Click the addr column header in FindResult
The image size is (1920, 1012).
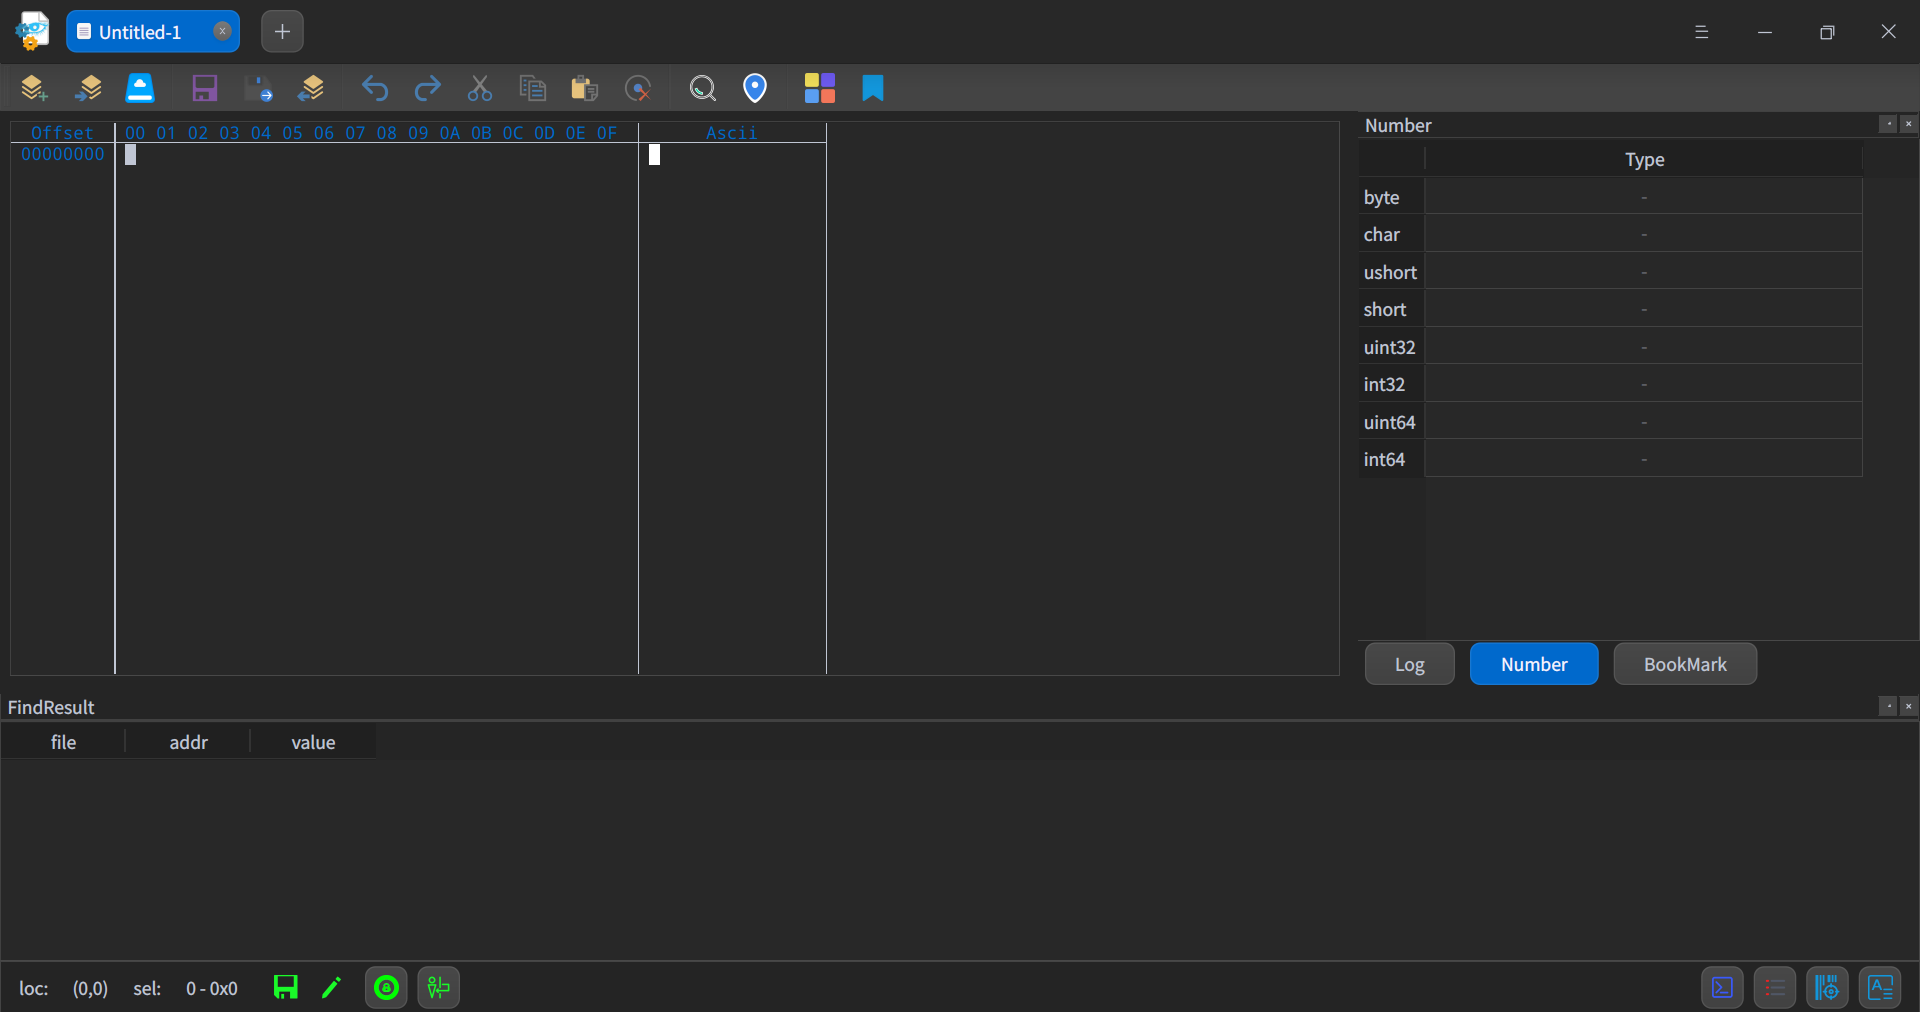click(188, 742)
